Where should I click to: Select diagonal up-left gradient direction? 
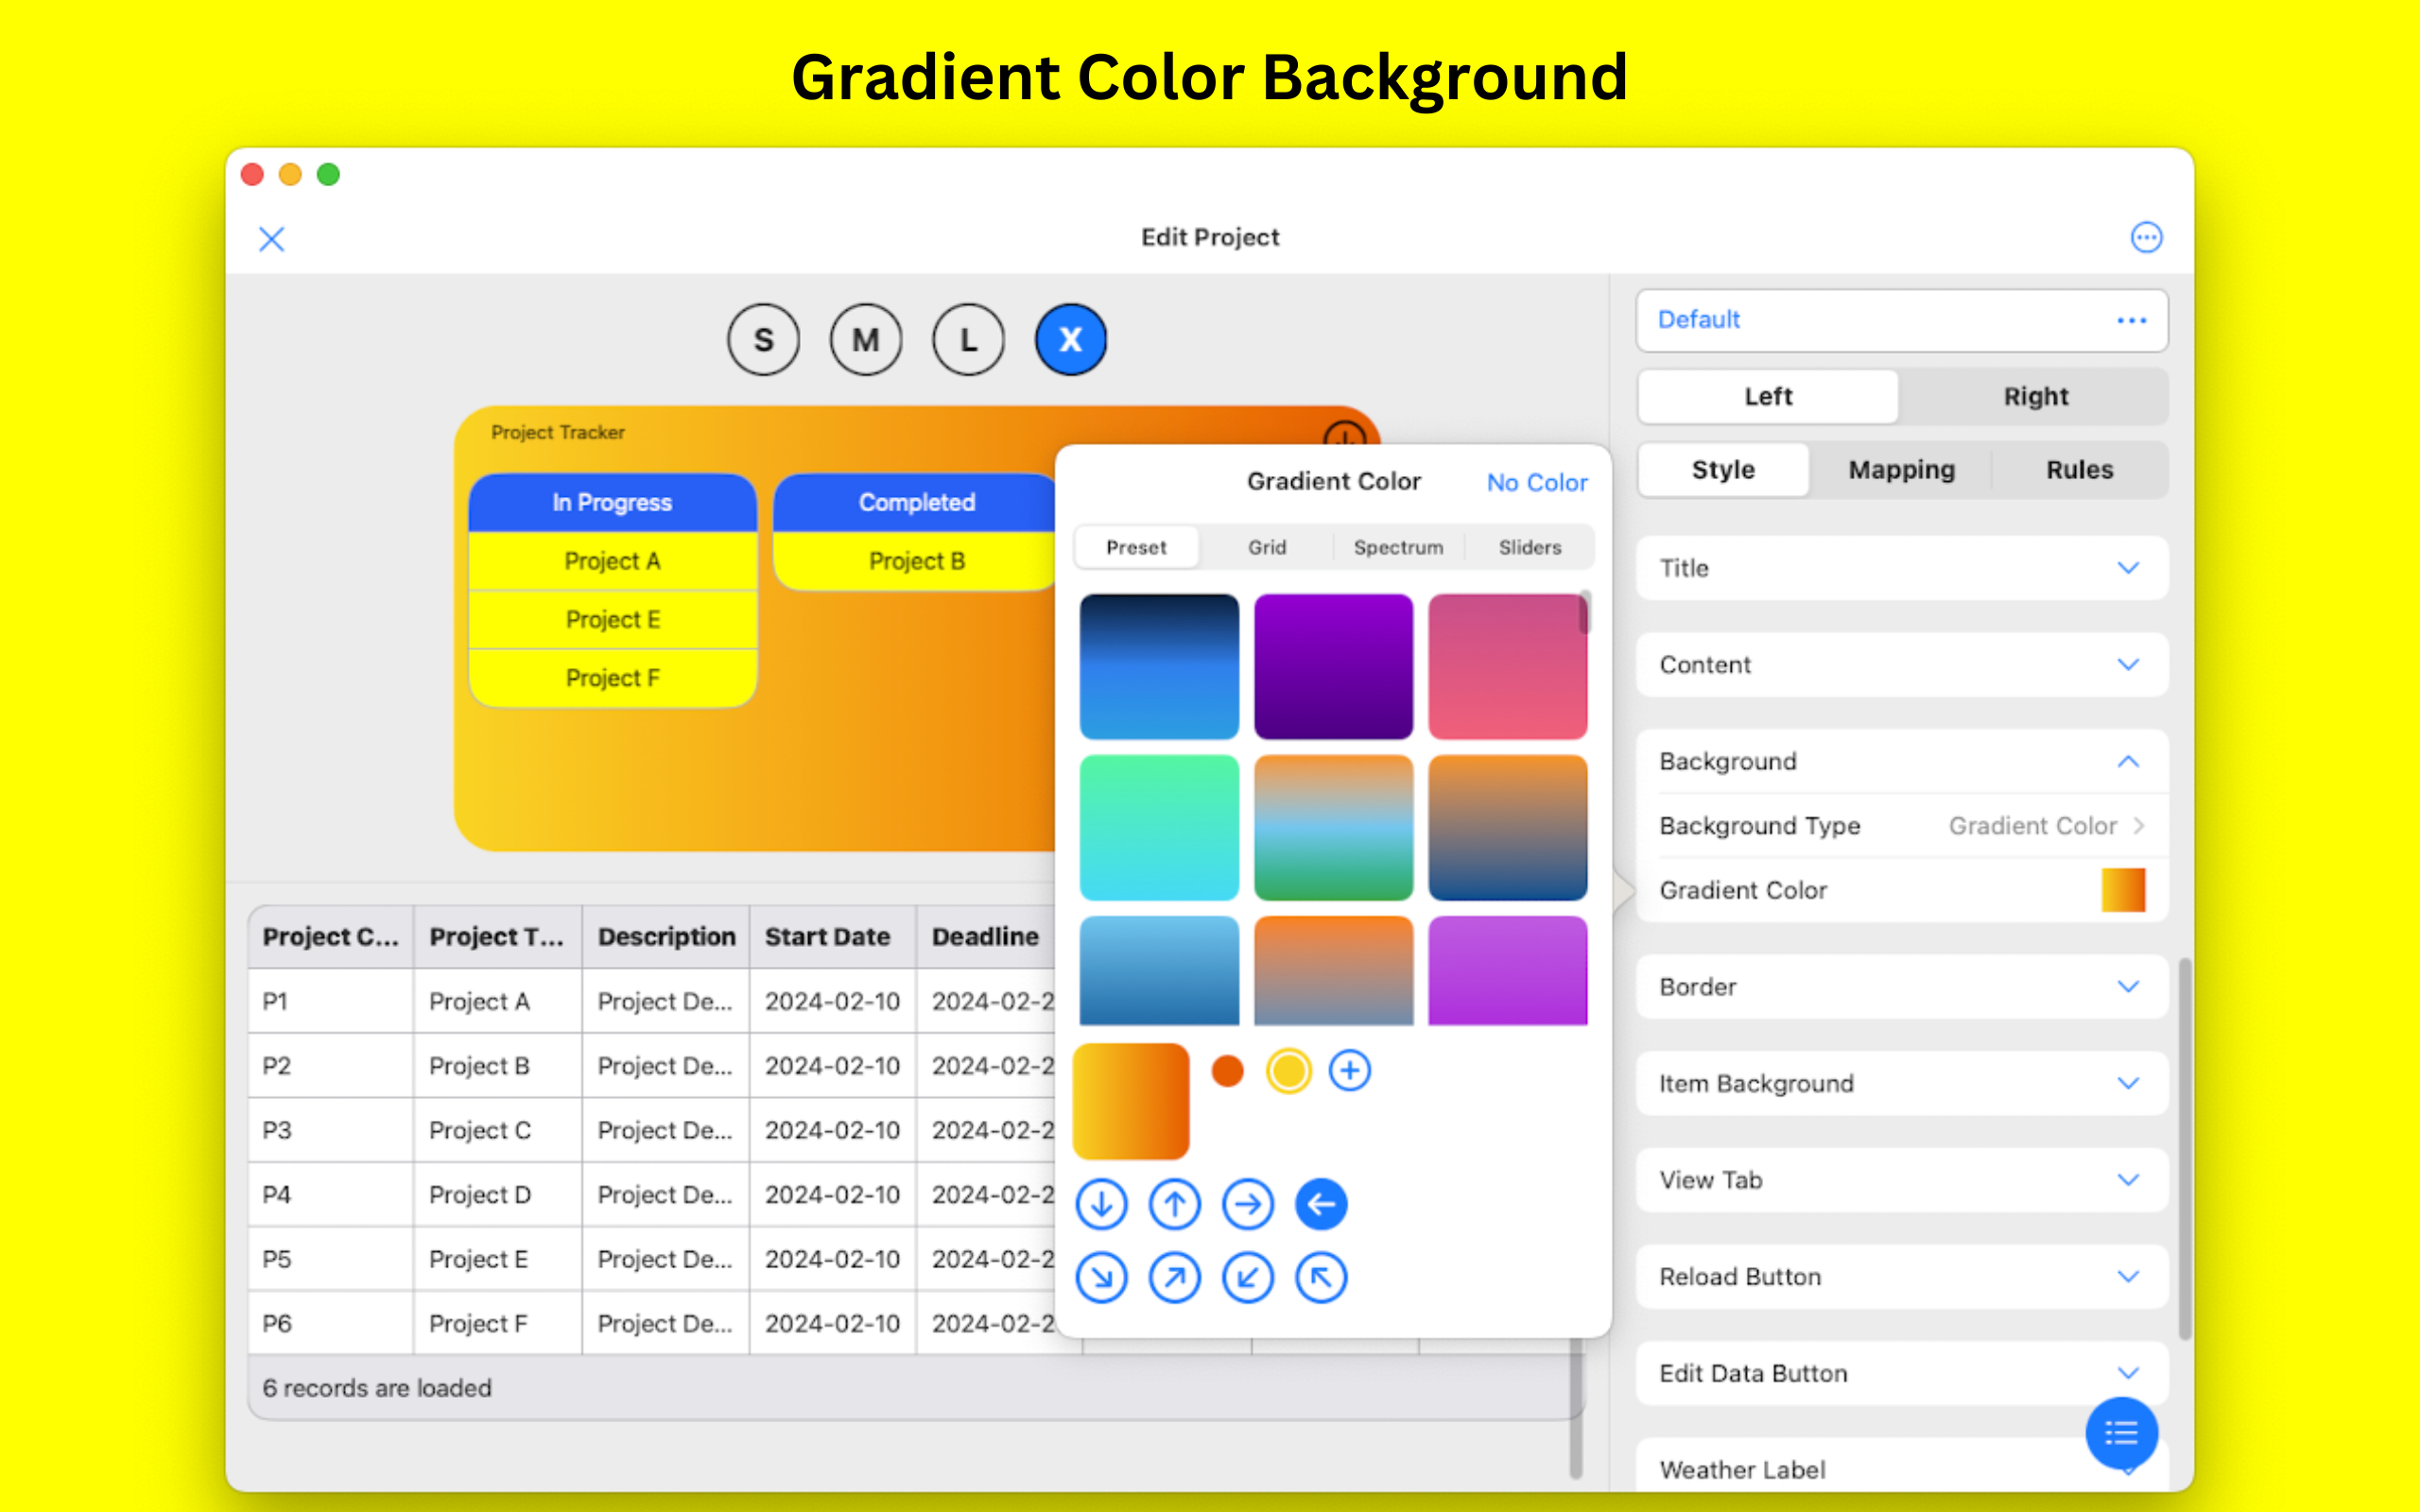click(x=1321, y=1277)
